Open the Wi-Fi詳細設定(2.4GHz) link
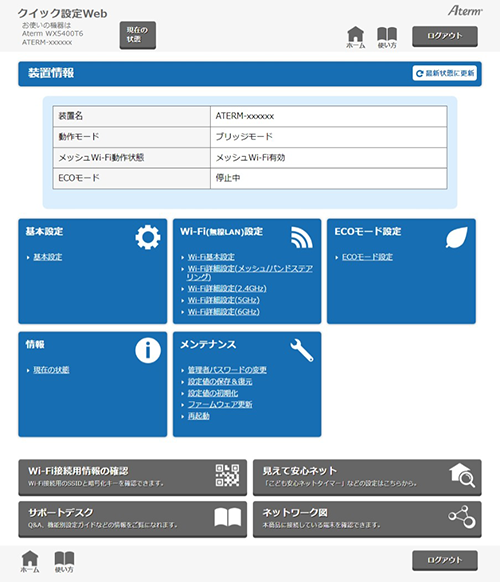The height and width of the screenshot is (582, 500). click(227, 288)
